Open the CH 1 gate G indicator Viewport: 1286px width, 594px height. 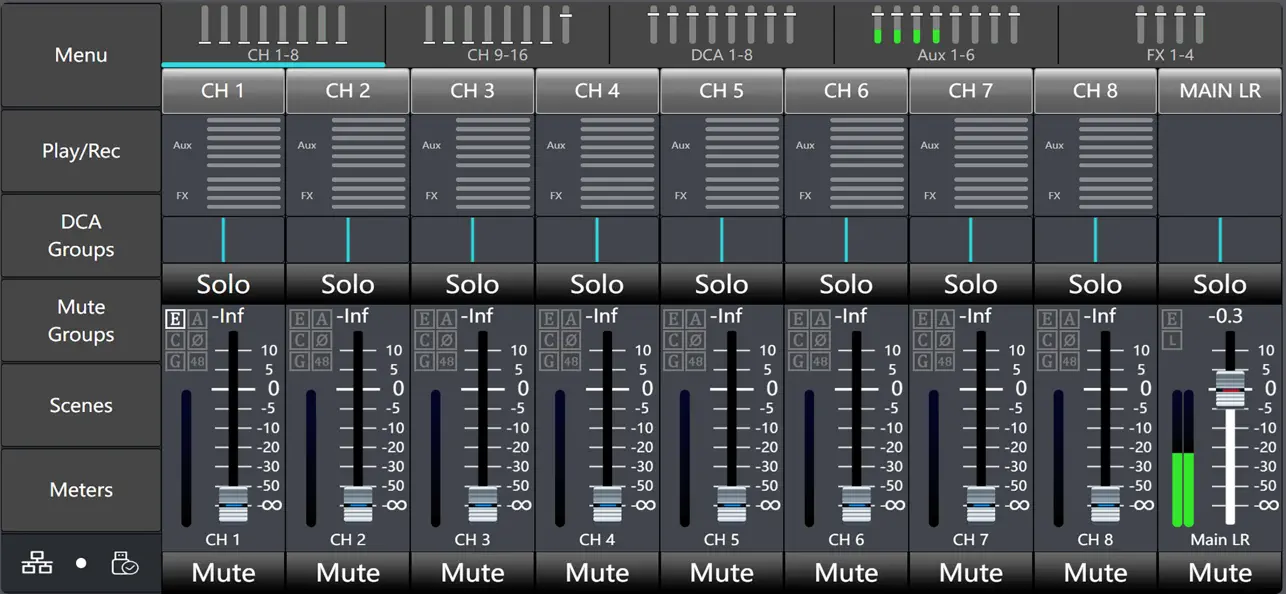174,360
